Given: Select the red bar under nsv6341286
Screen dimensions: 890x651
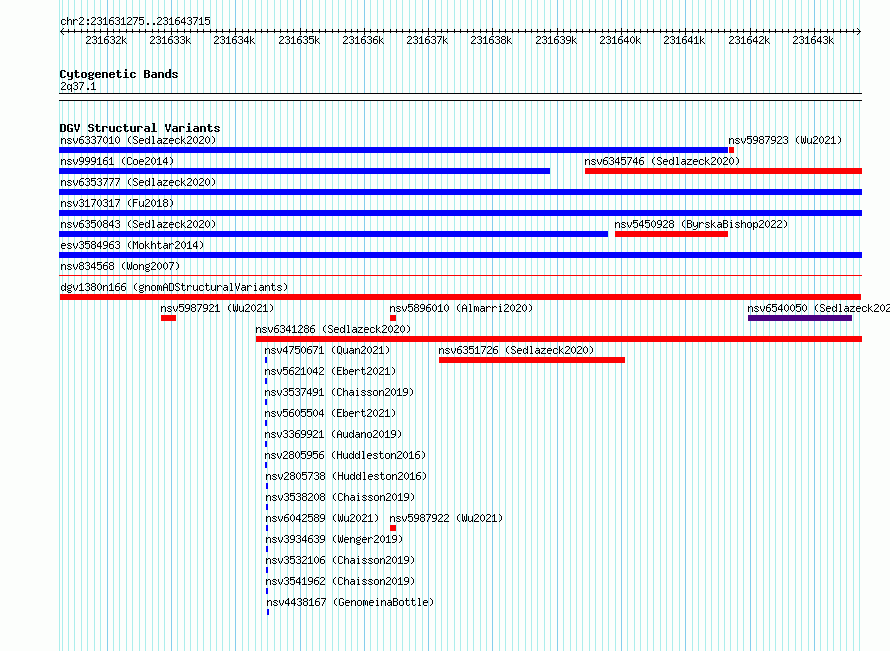Looking at the screenshot, I should click(x=559, y=339).
